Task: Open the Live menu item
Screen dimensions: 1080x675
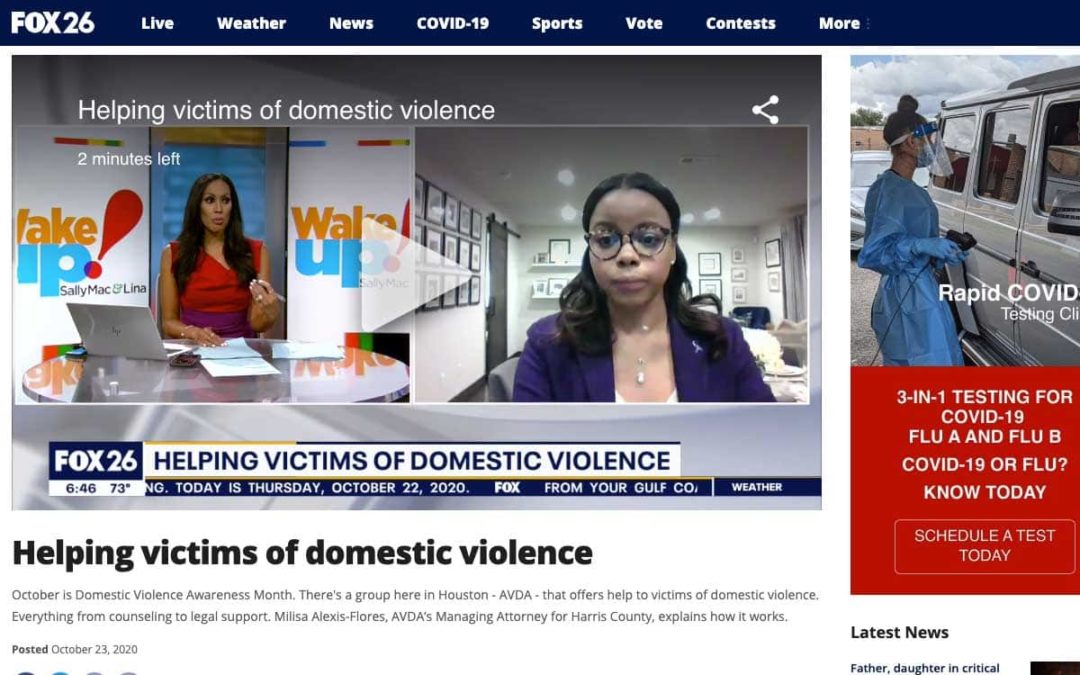Action: point(157,23)
